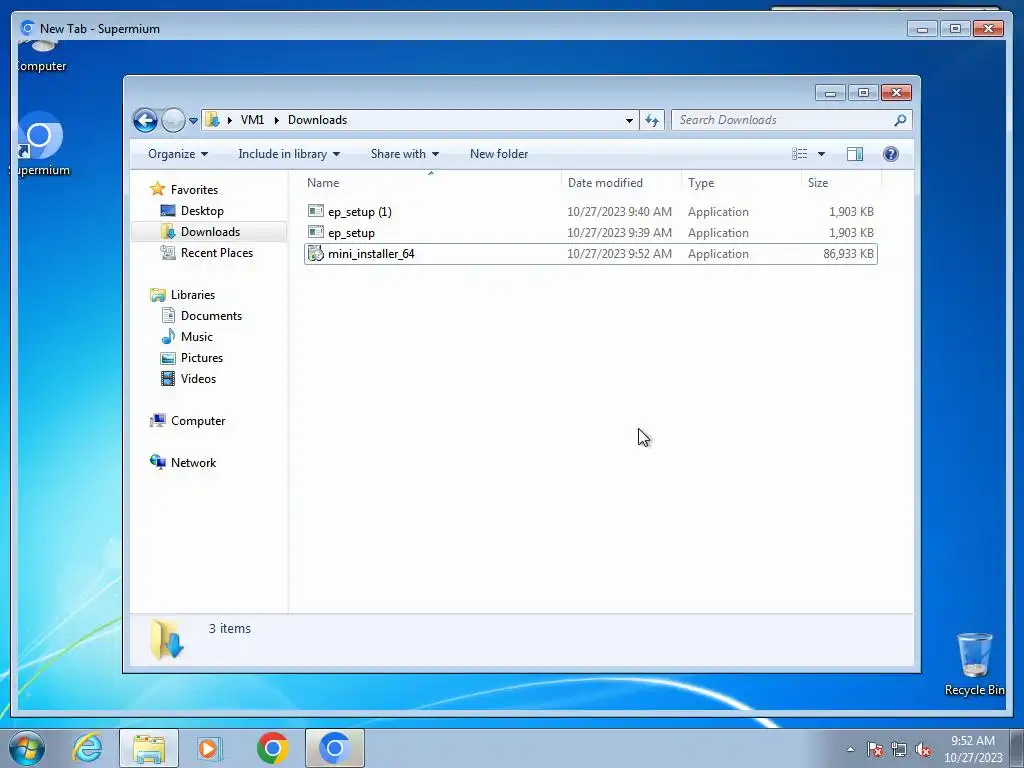Screen dimensions: 1024x768
Task: Select the ep_setup (1) file icon
Action: pos(315,211)
